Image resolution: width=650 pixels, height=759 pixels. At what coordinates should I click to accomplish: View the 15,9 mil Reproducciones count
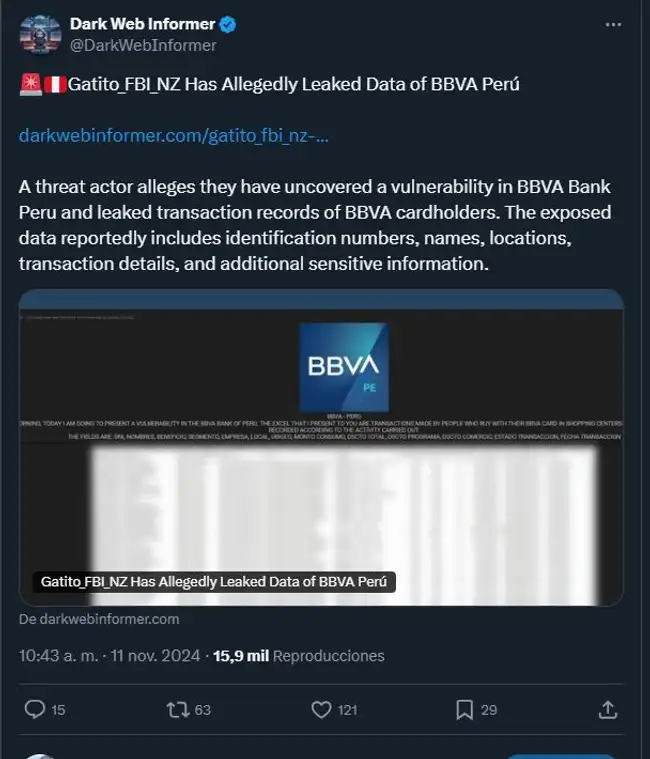point(299,656)
